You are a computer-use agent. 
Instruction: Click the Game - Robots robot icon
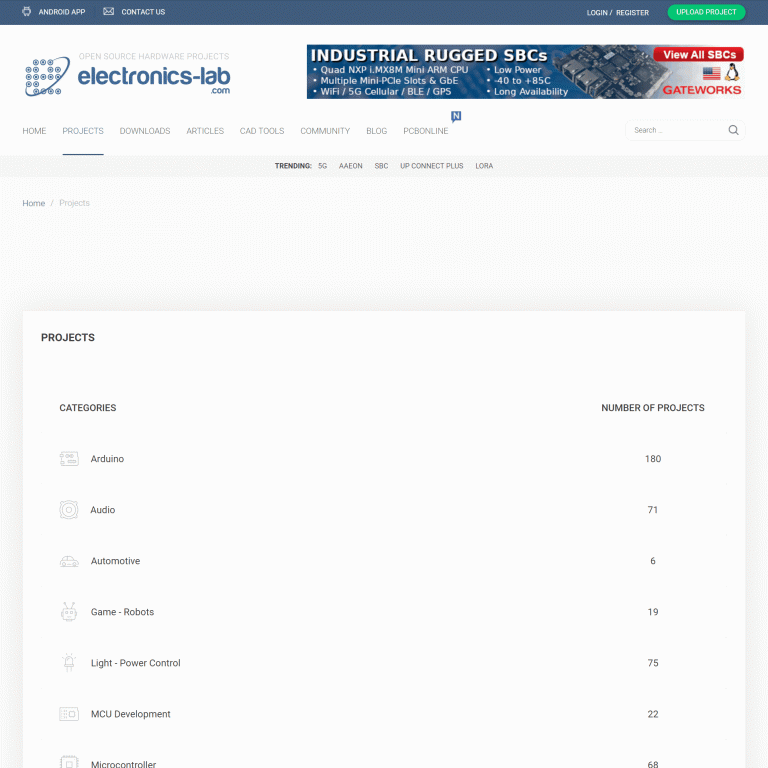[68, 612]
